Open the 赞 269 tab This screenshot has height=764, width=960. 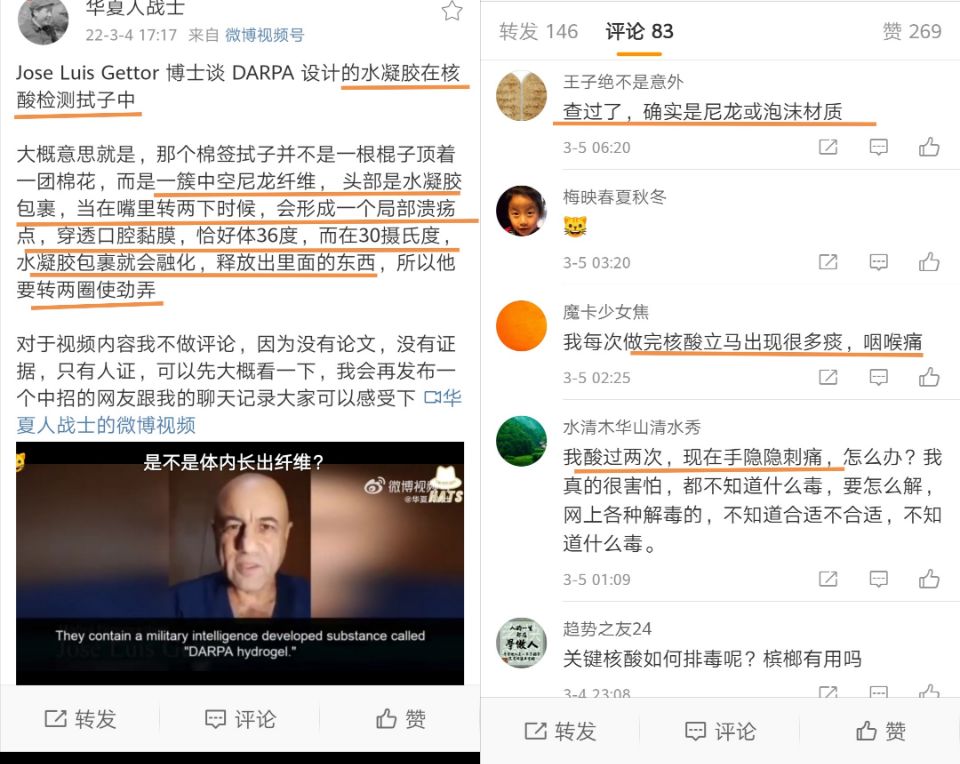[x=912, y=31]
